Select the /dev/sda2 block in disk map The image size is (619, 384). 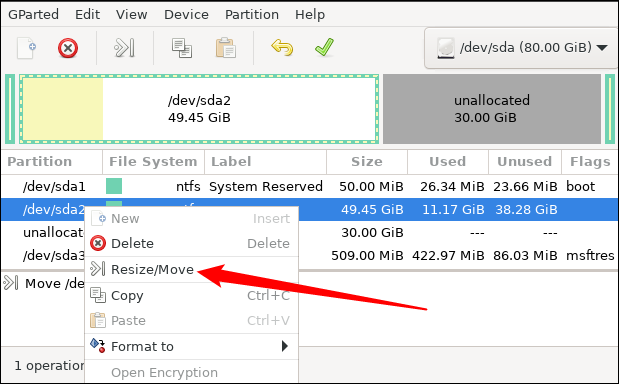tap(199, 109)
